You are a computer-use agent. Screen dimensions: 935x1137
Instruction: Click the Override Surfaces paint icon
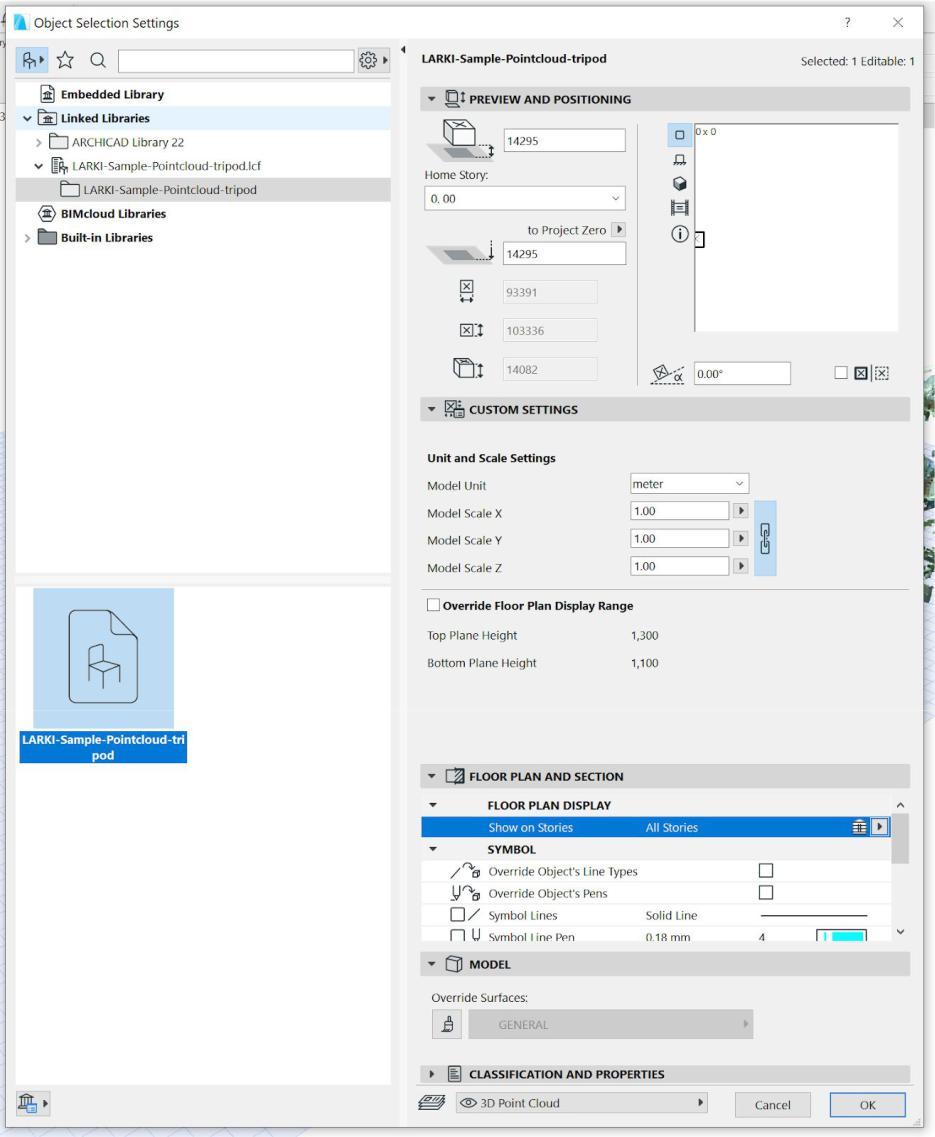(x=448, y=1024)
